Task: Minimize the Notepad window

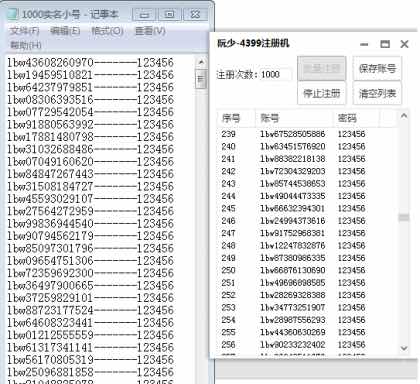Action: click(144, 14)
